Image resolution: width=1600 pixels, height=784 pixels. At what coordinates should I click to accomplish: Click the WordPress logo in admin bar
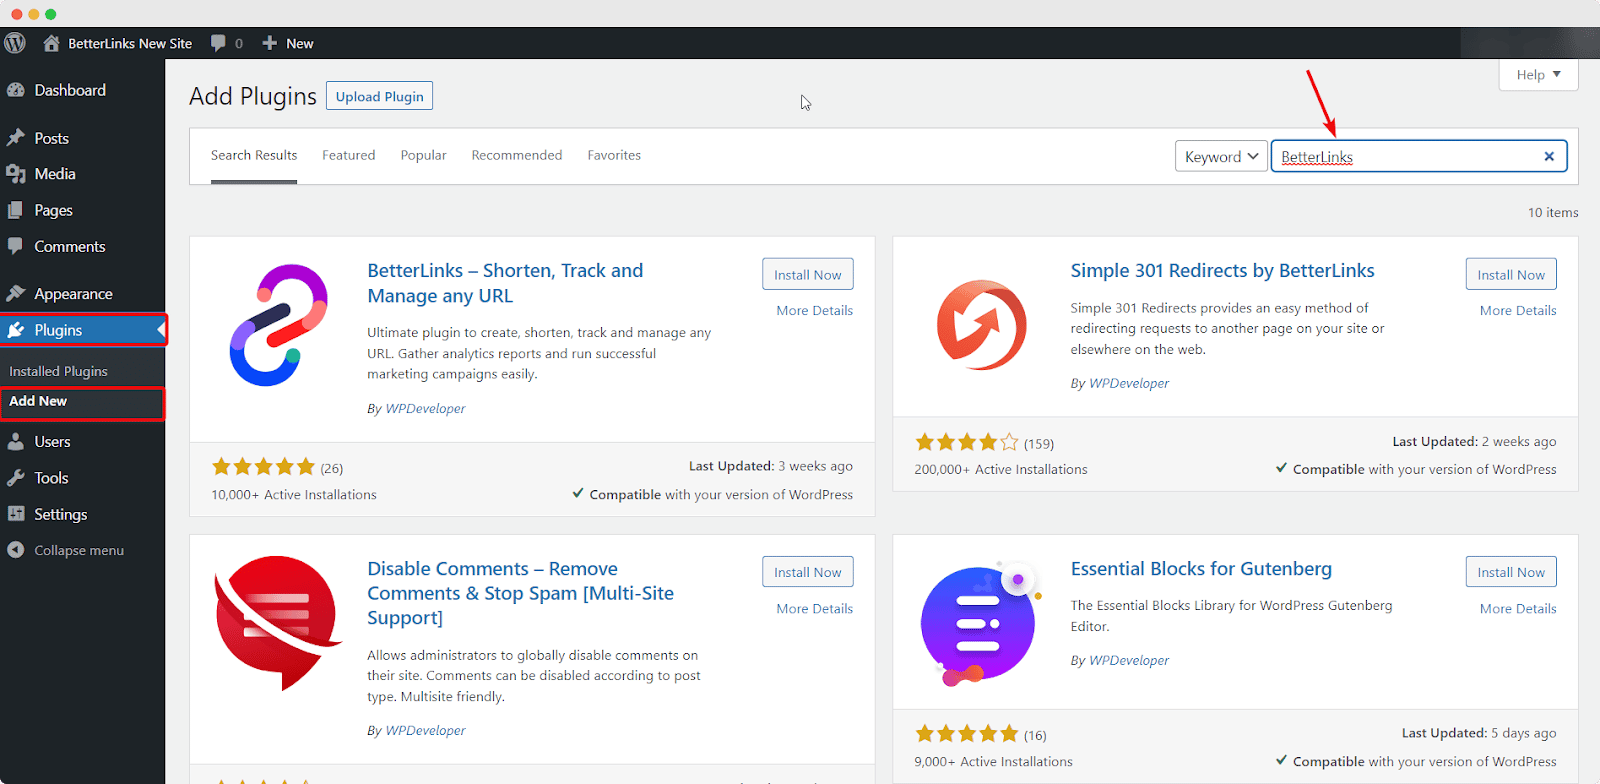coord(15,43)
